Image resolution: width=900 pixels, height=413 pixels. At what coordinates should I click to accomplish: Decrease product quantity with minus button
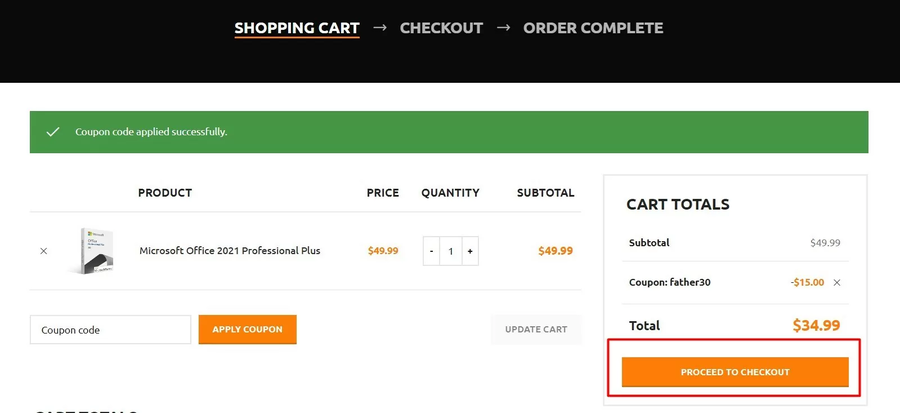point(432,251)
